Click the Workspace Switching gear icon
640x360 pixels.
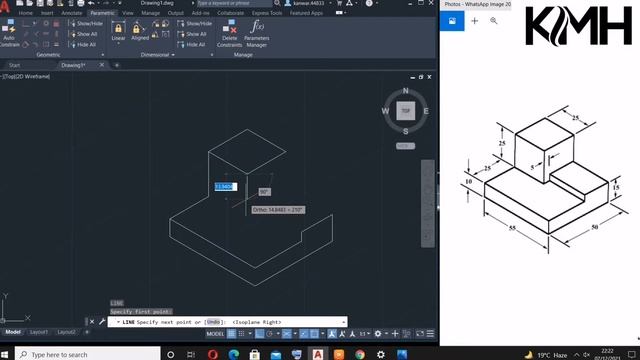point(378,334)
